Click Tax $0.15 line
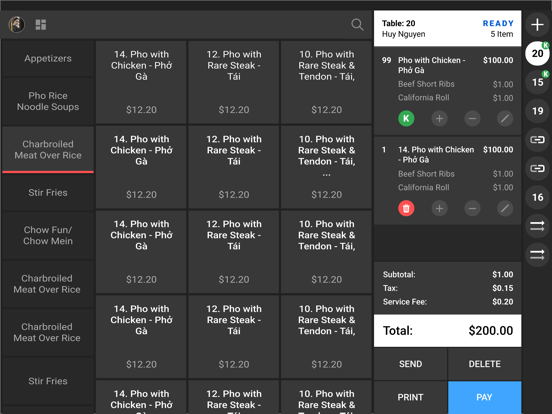 click(x=447, y=288)
